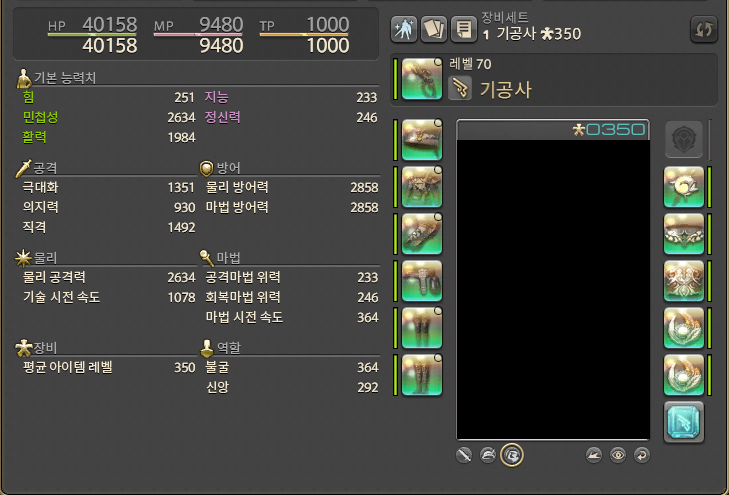Toggle headgear display with the helmet icon

[488, 455]
